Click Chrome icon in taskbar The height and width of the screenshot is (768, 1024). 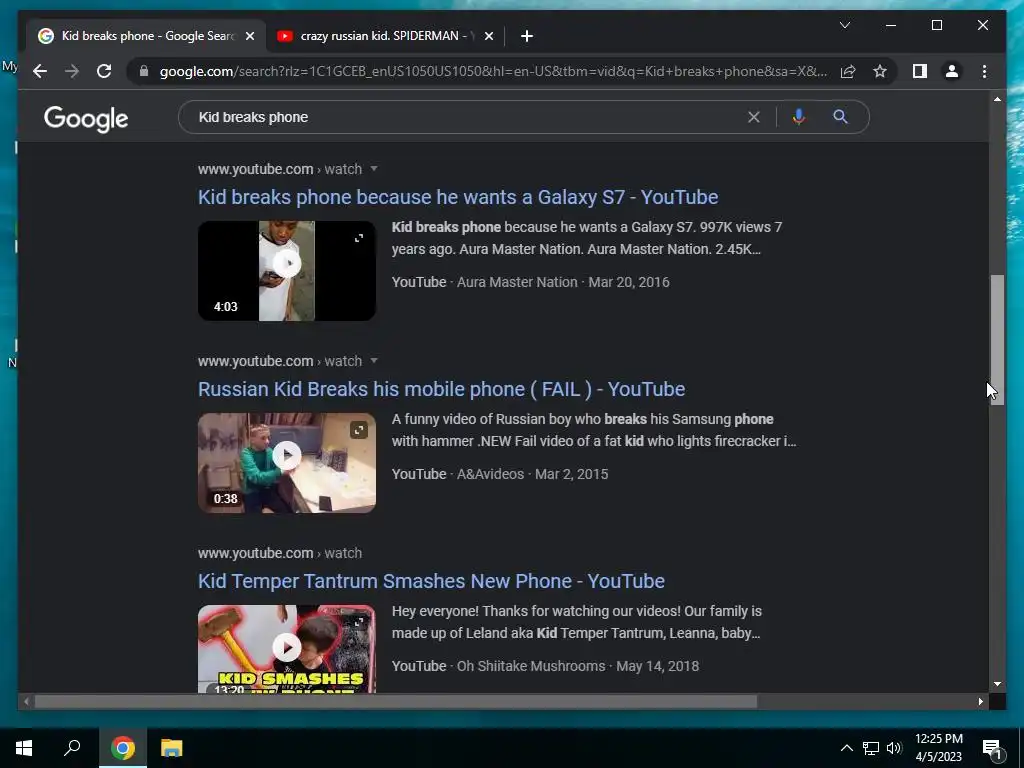(123, 748)
